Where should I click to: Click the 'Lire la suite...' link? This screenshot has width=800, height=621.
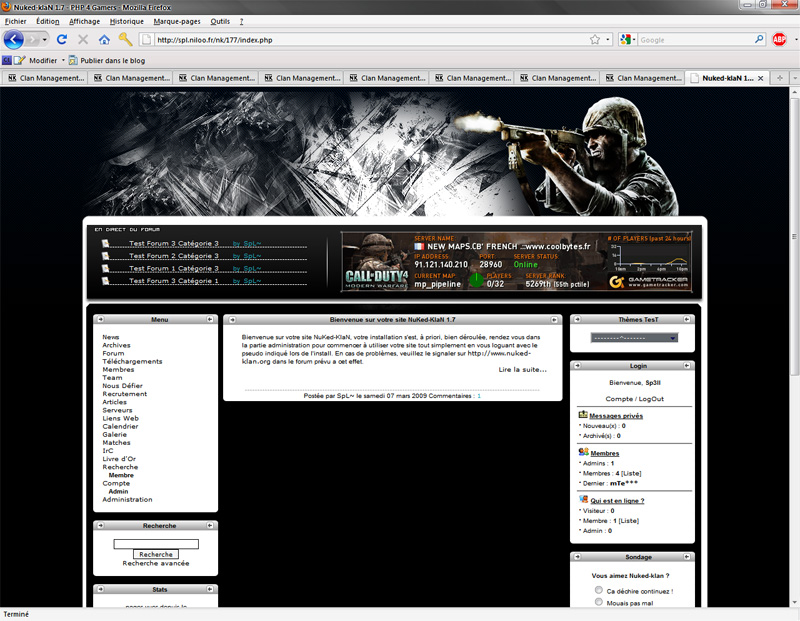522,370
